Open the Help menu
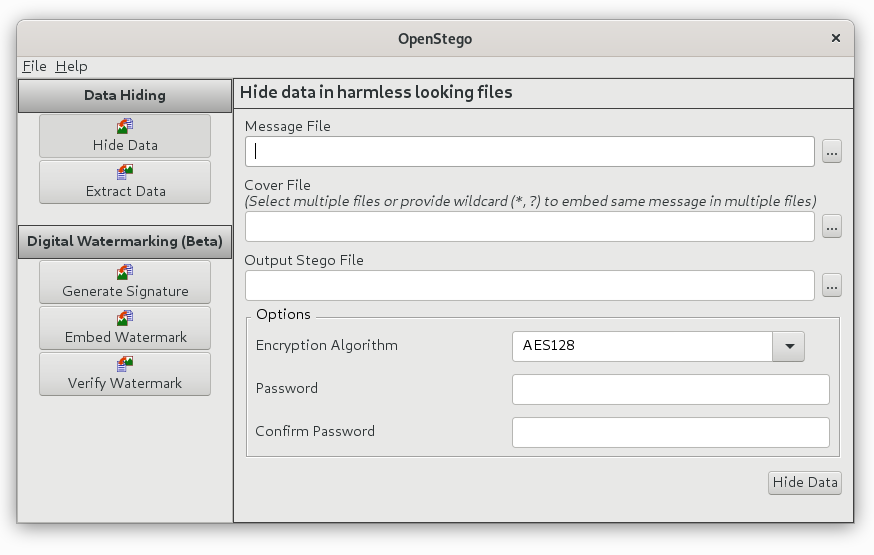The width and height of the screenshot is (874, 555). click(x=71, y=66)
